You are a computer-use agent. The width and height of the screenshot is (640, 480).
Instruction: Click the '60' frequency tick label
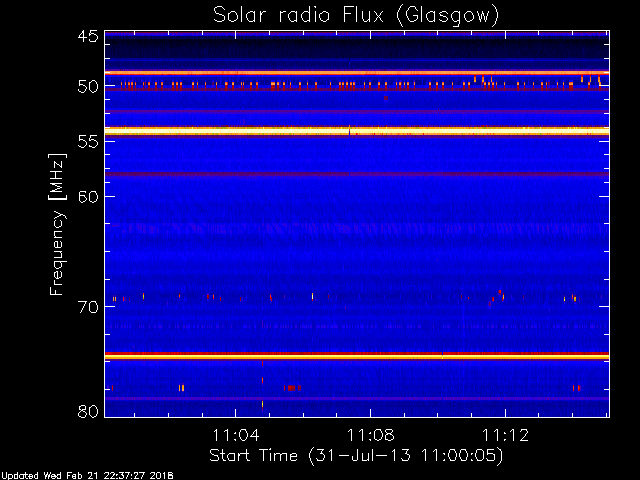click(88, 196)
